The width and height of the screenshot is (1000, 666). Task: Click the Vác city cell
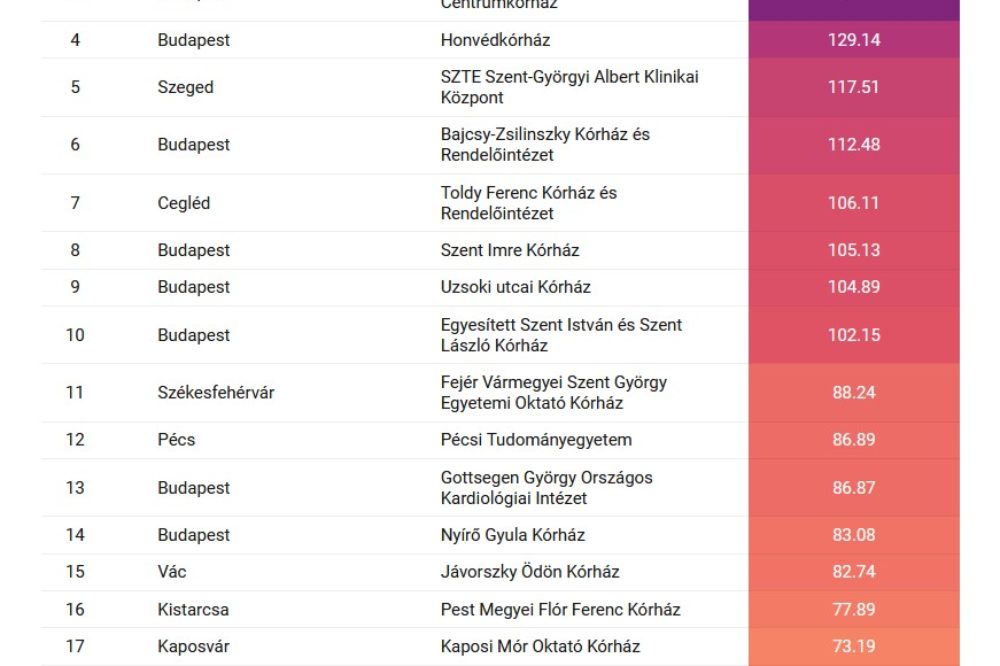click(x=172, y=572)
